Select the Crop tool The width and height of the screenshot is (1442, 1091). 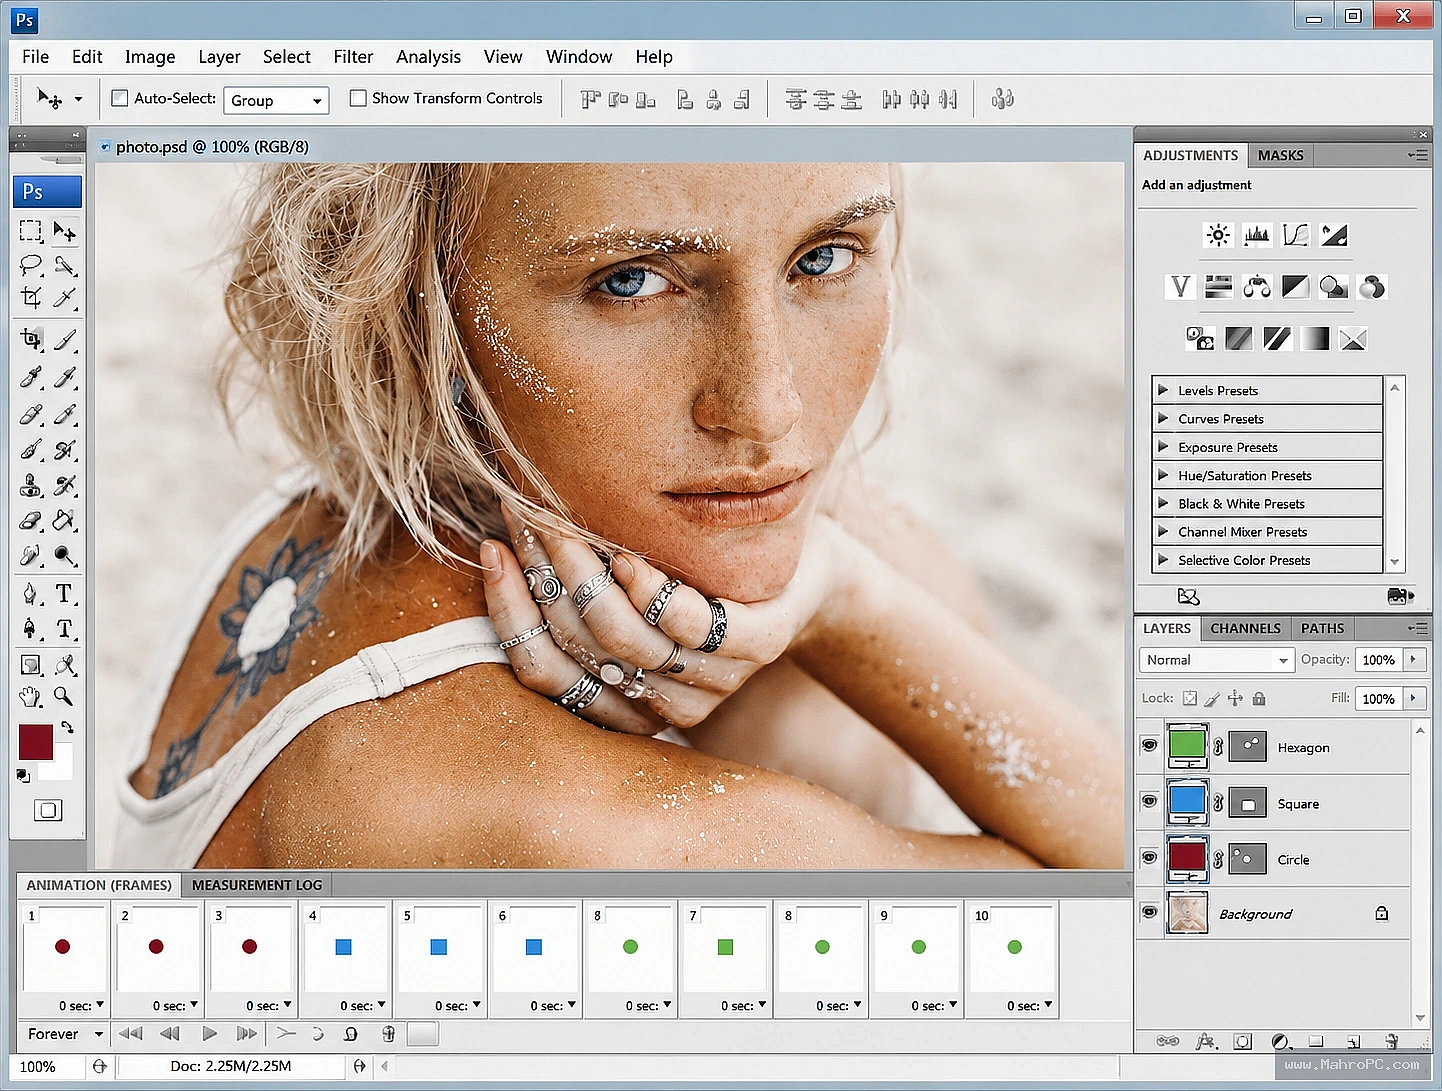pyautogui.click(x=31, y=297)
